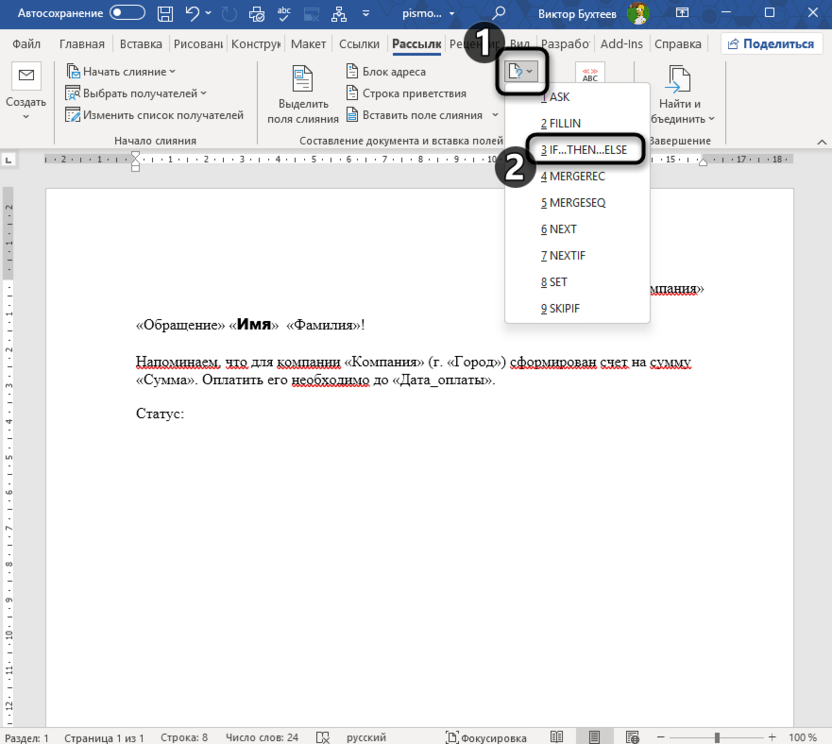Click the Print preview icon in title bar

257,14
